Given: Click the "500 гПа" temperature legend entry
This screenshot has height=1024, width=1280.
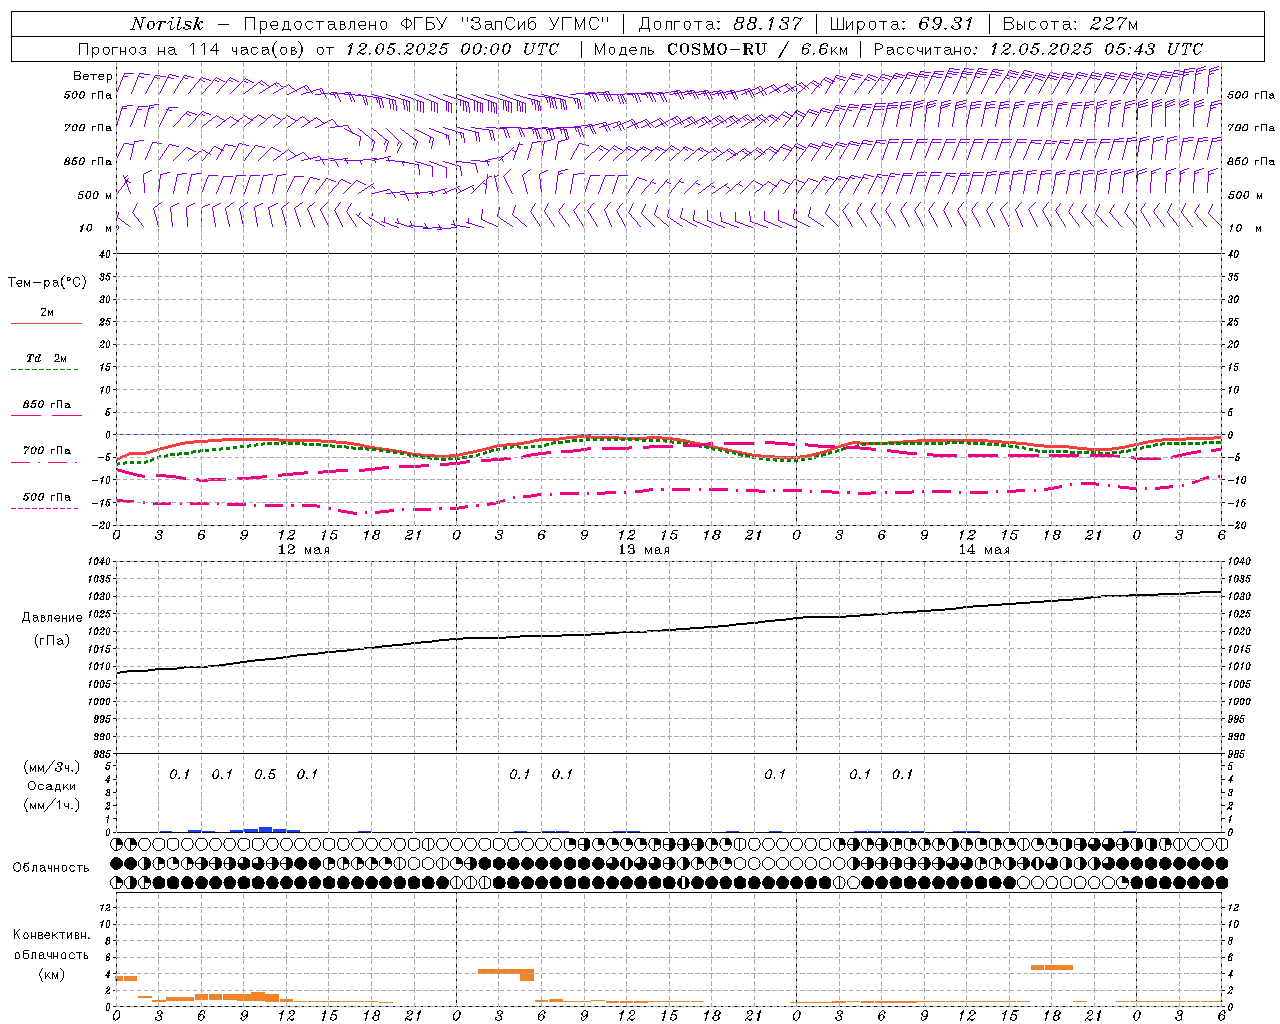Looking at the screenshot, I should click(x=47, y=497).
